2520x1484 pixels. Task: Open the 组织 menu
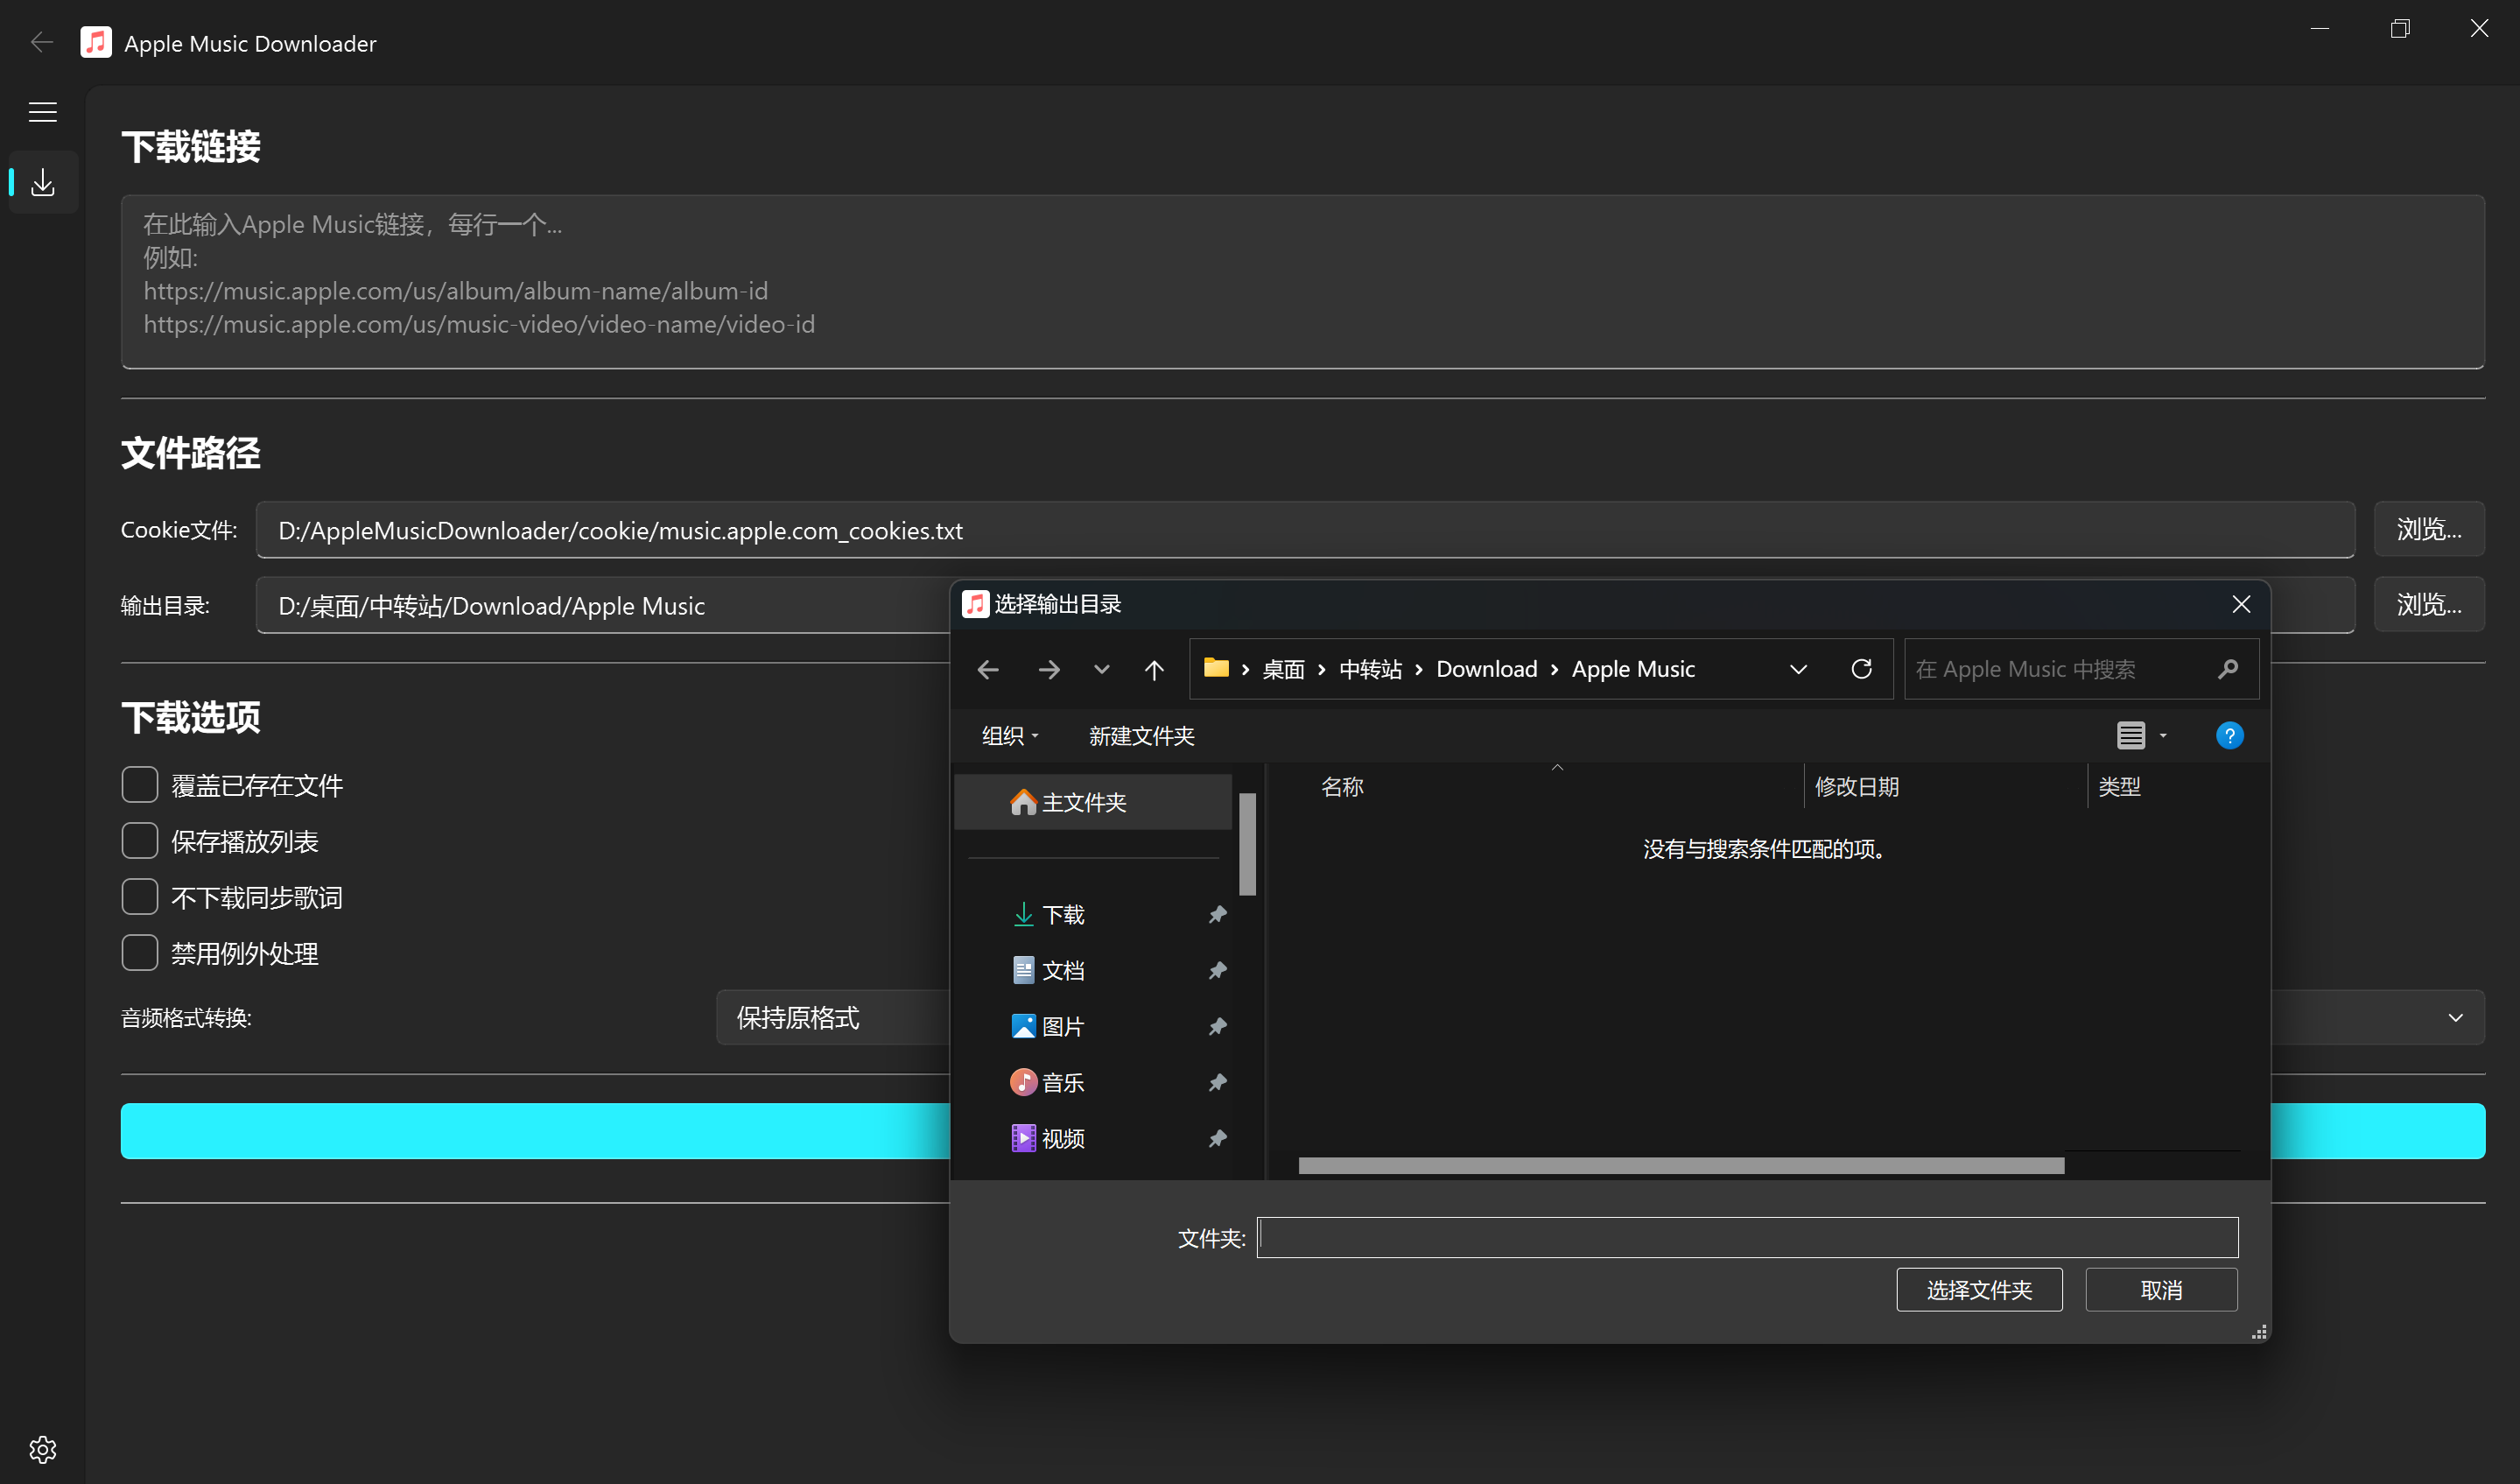pyautogui.click(x=1009, y=736)
